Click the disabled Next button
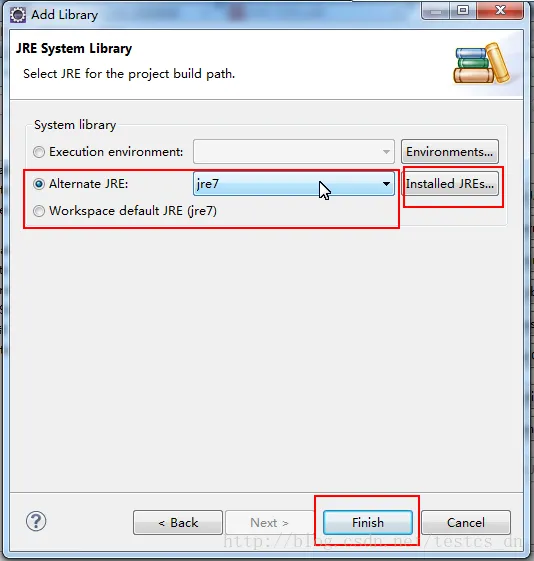 pos(269,523)
